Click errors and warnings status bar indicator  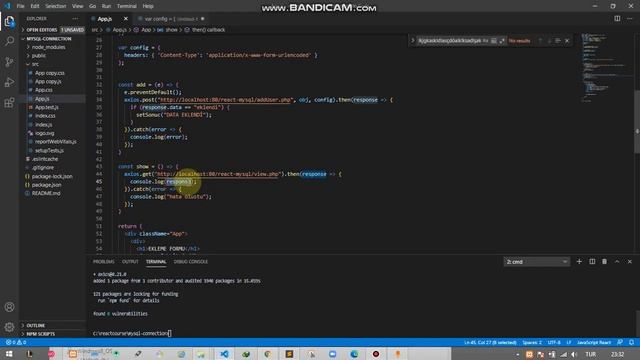click(16, 342)
